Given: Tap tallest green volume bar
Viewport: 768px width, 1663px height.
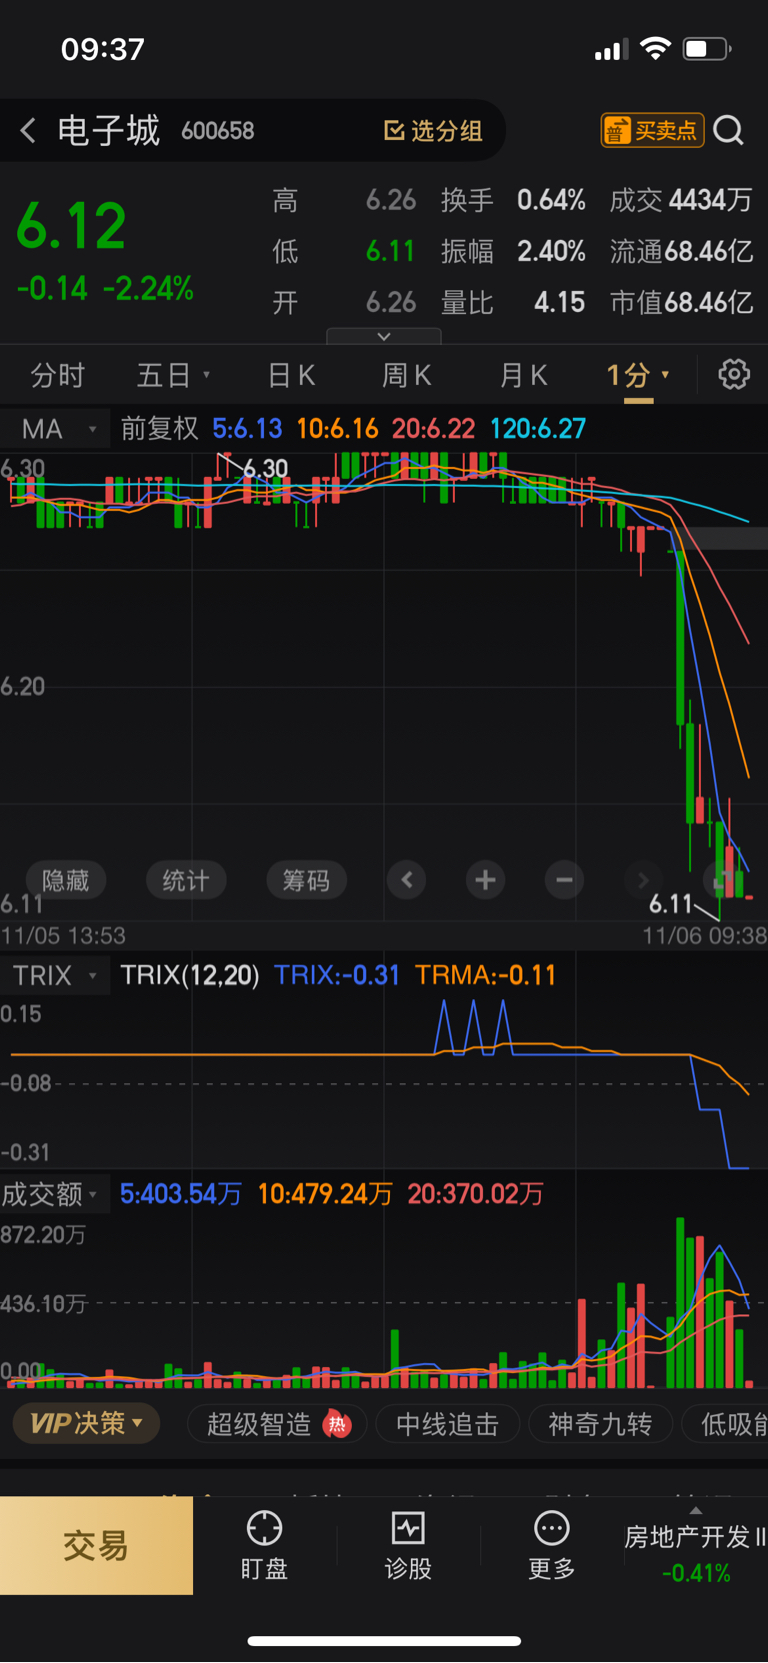Looking at the screenshot, I should (x=681, y=1302).
